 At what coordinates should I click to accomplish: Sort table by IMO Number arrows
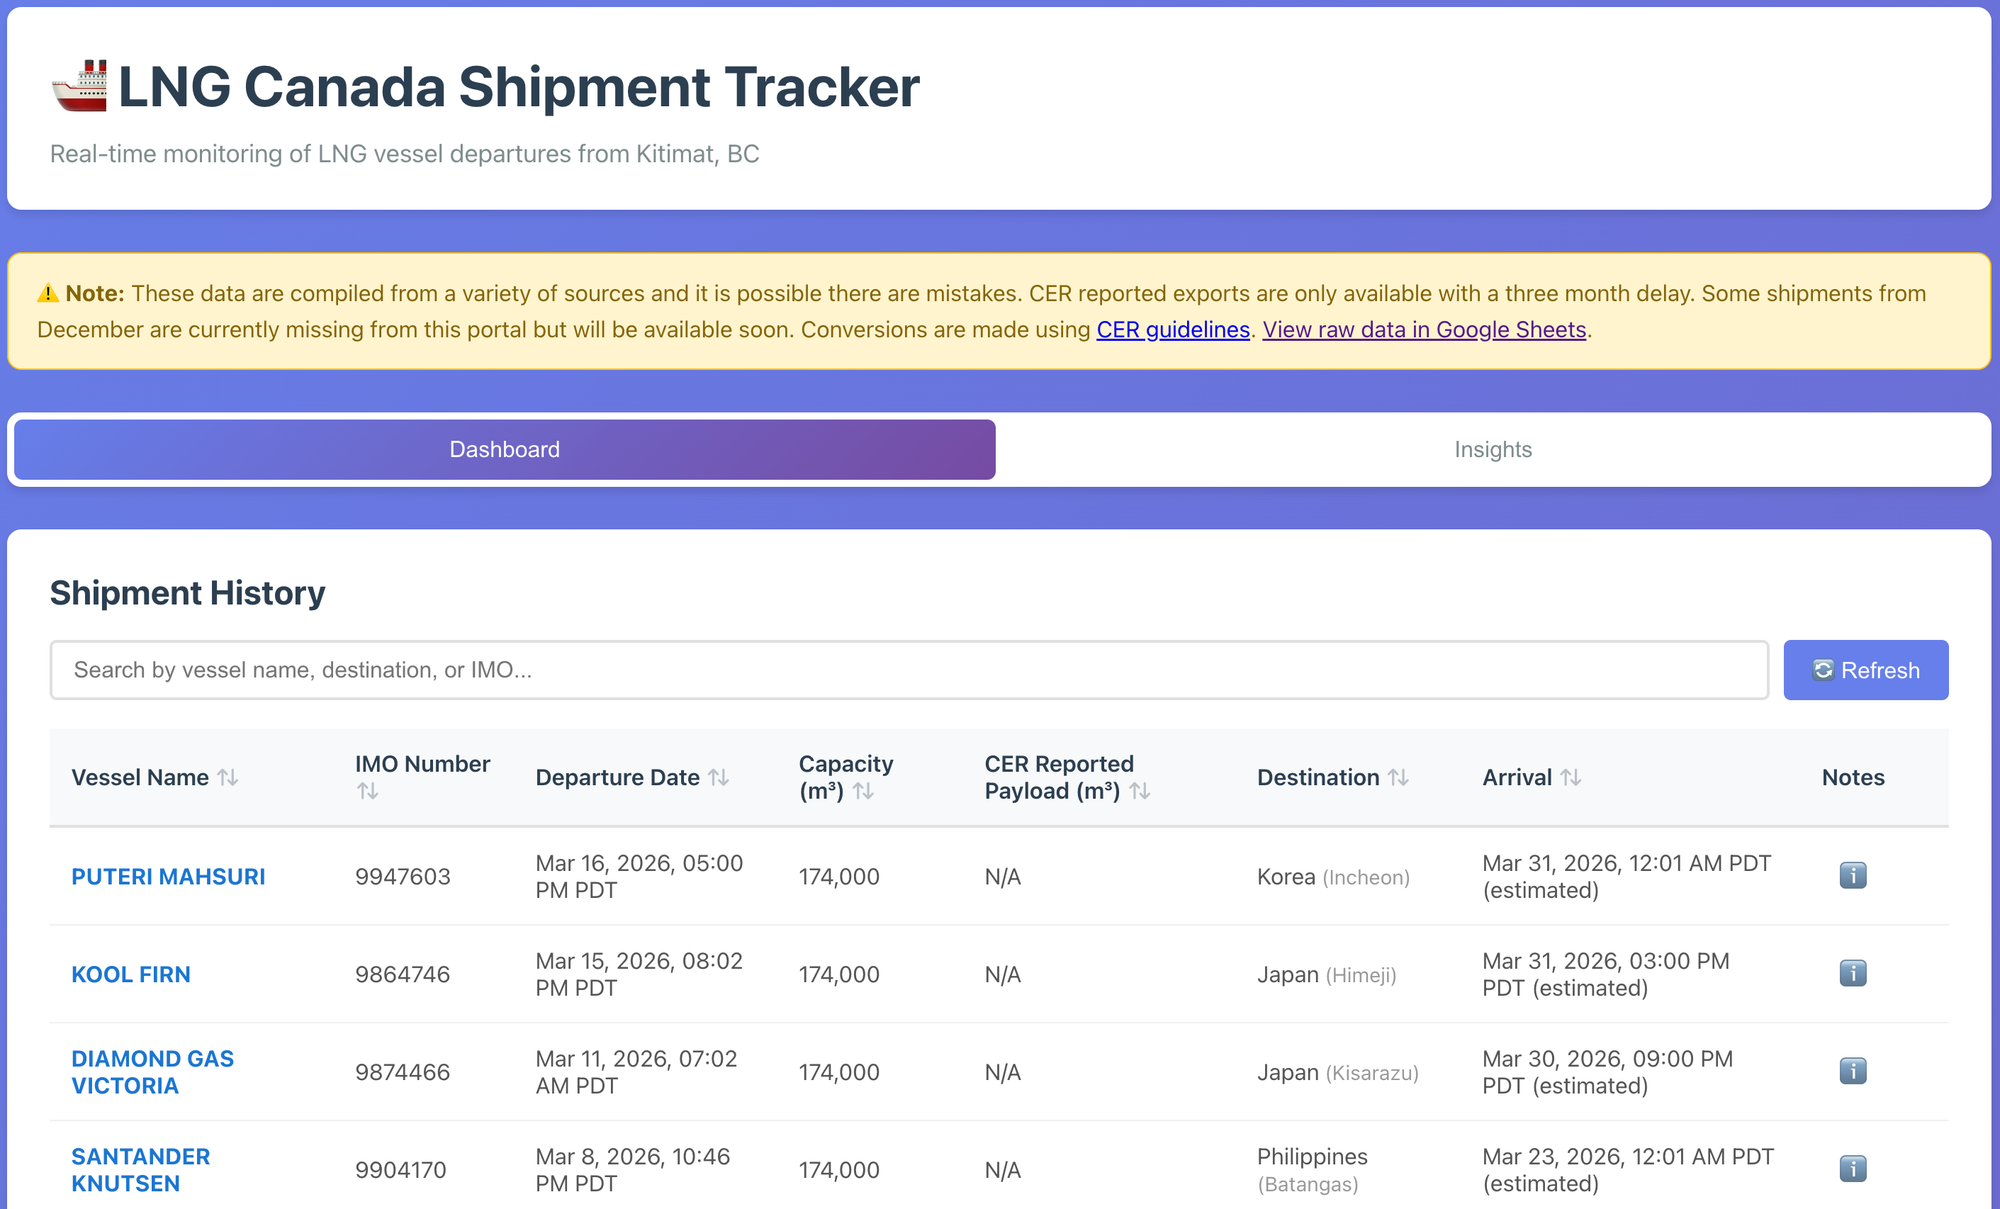[368, 791]
